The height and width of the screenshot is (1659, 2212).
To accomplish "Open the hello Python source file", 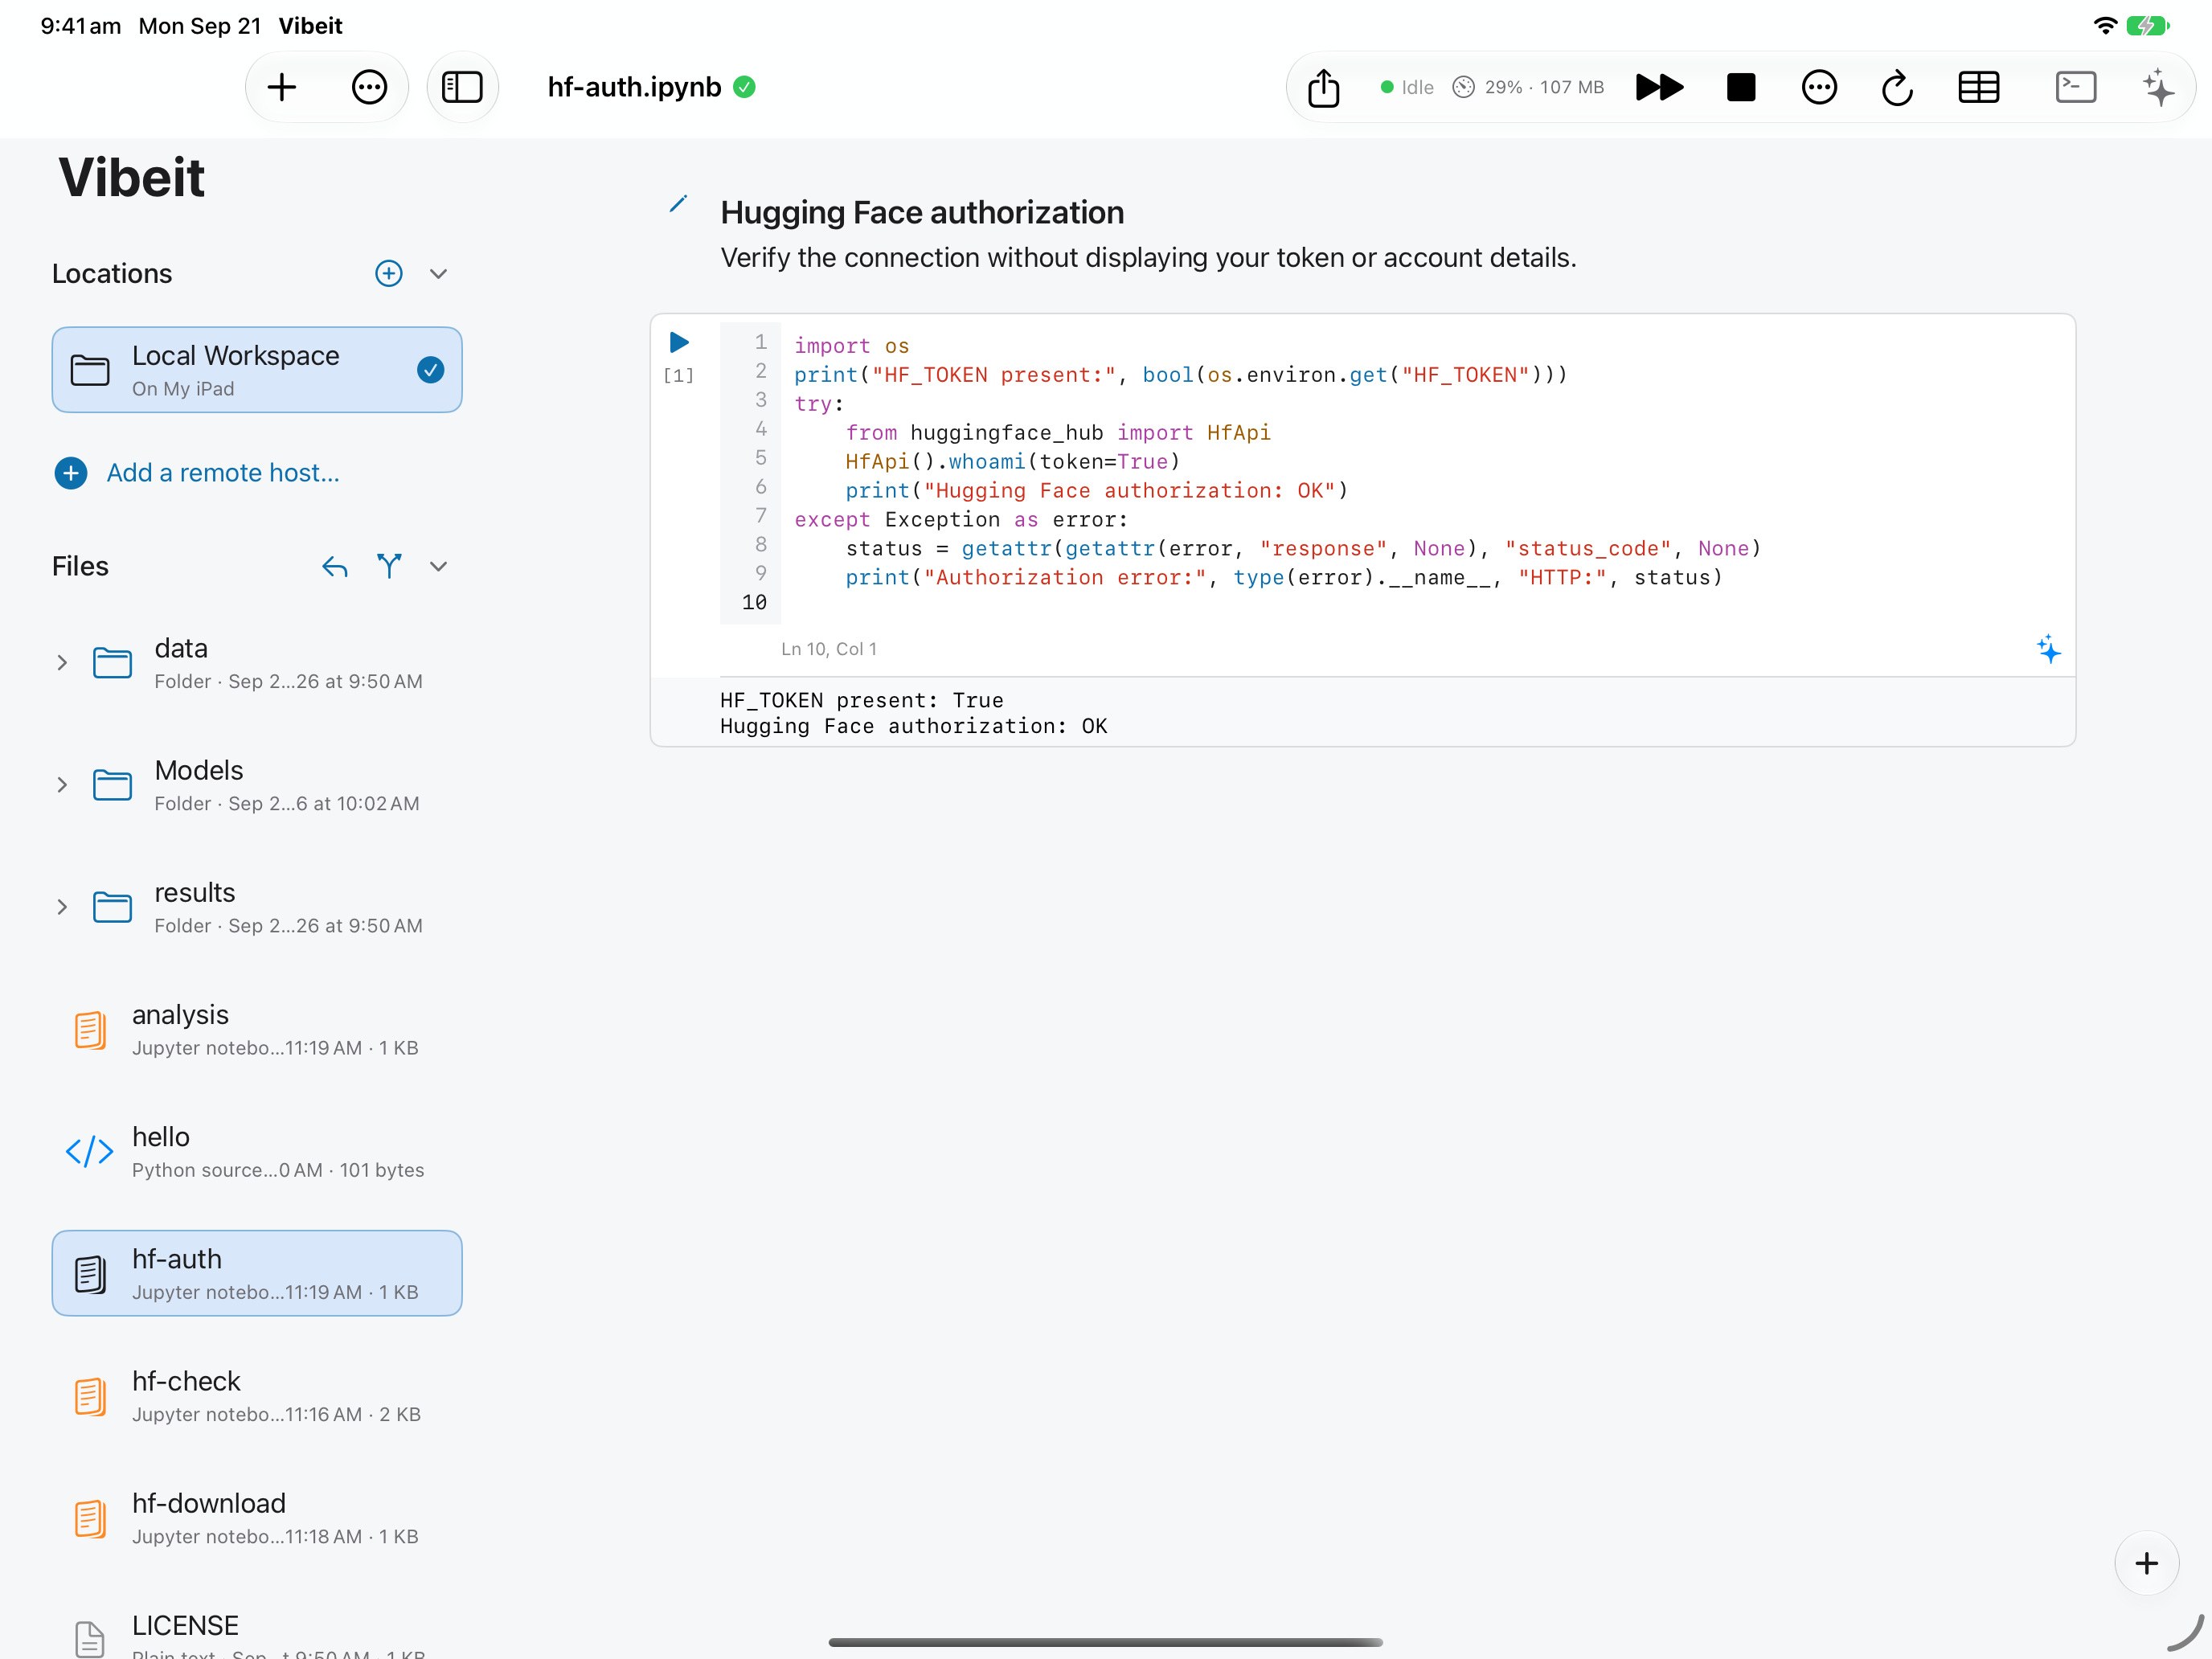I will 257,1151.
